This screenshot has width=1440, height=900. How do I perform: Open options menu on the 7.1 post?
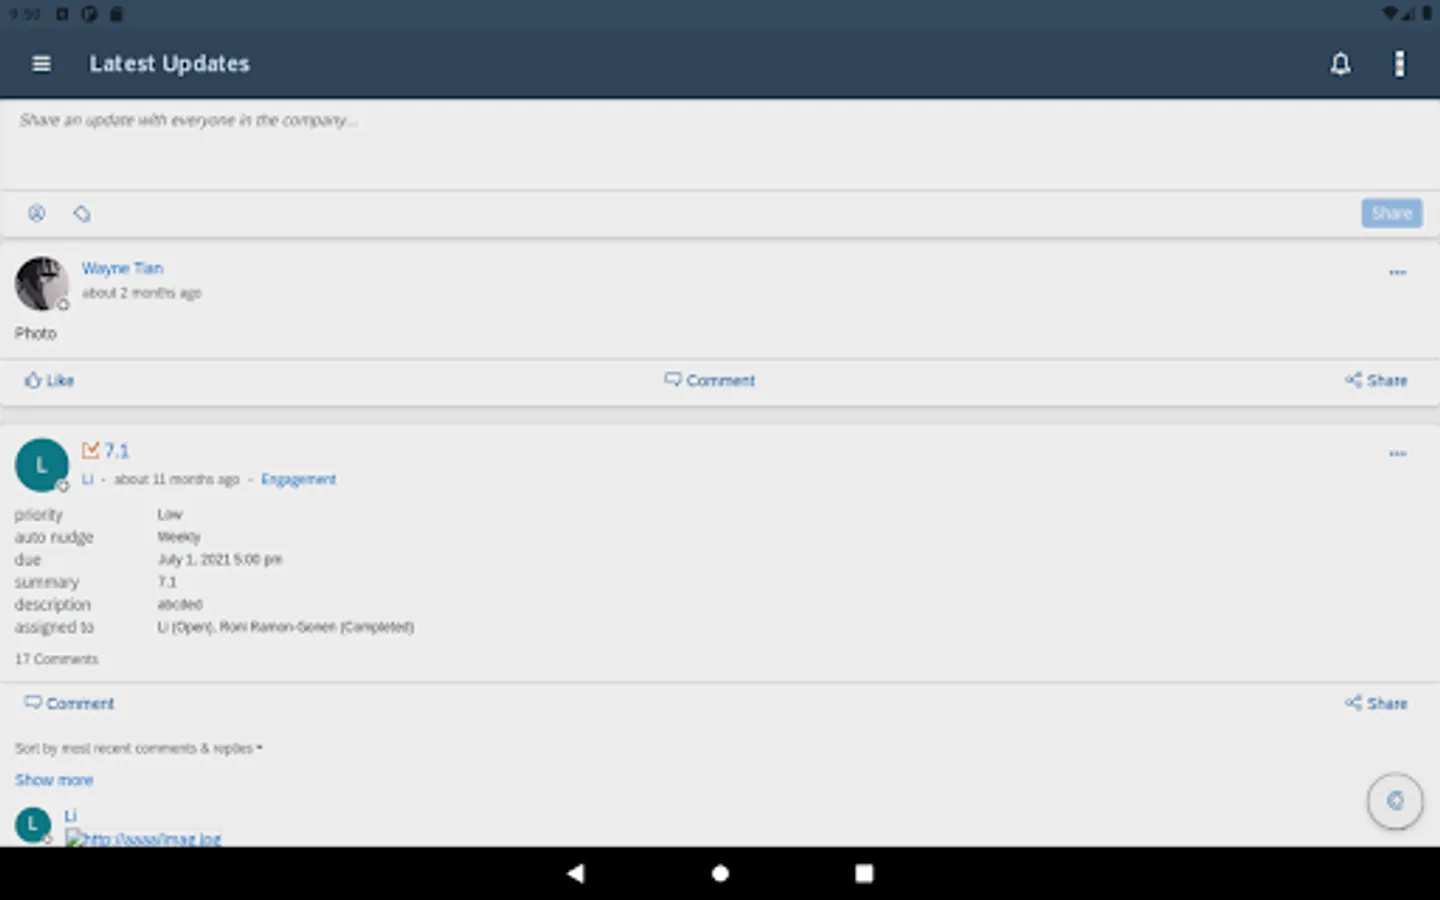pyautogui.click(x=1397, y=453)
